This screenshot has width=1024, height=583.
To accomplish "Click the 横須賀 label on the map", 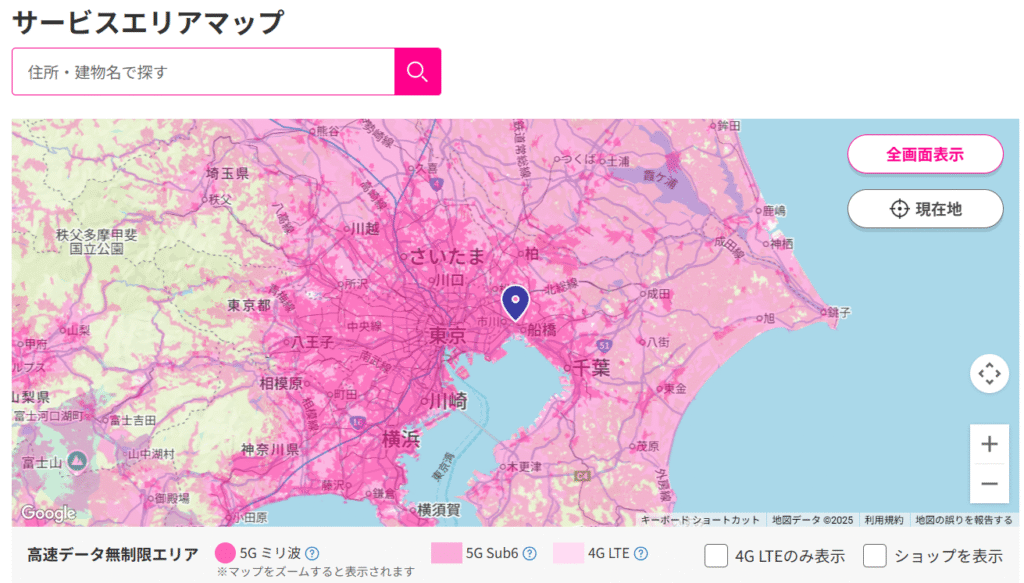I will [439, 509].
